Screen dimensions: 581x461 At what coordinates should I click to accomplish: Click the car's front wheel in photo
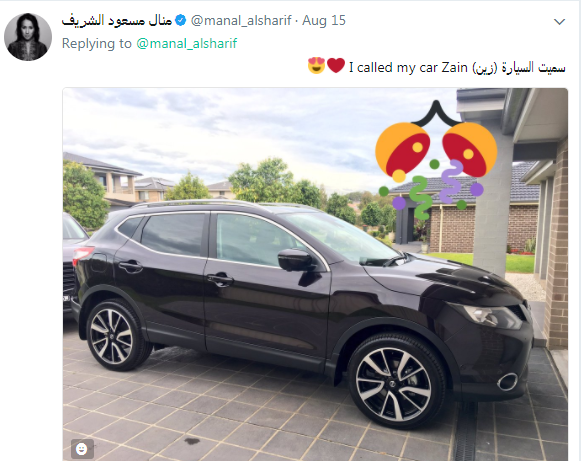397,381
